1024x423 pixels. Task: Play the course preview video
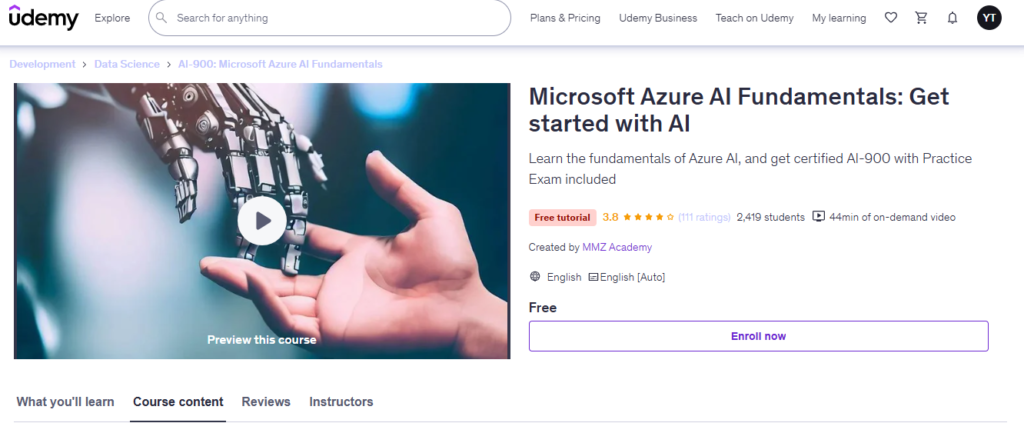[262, 221]
